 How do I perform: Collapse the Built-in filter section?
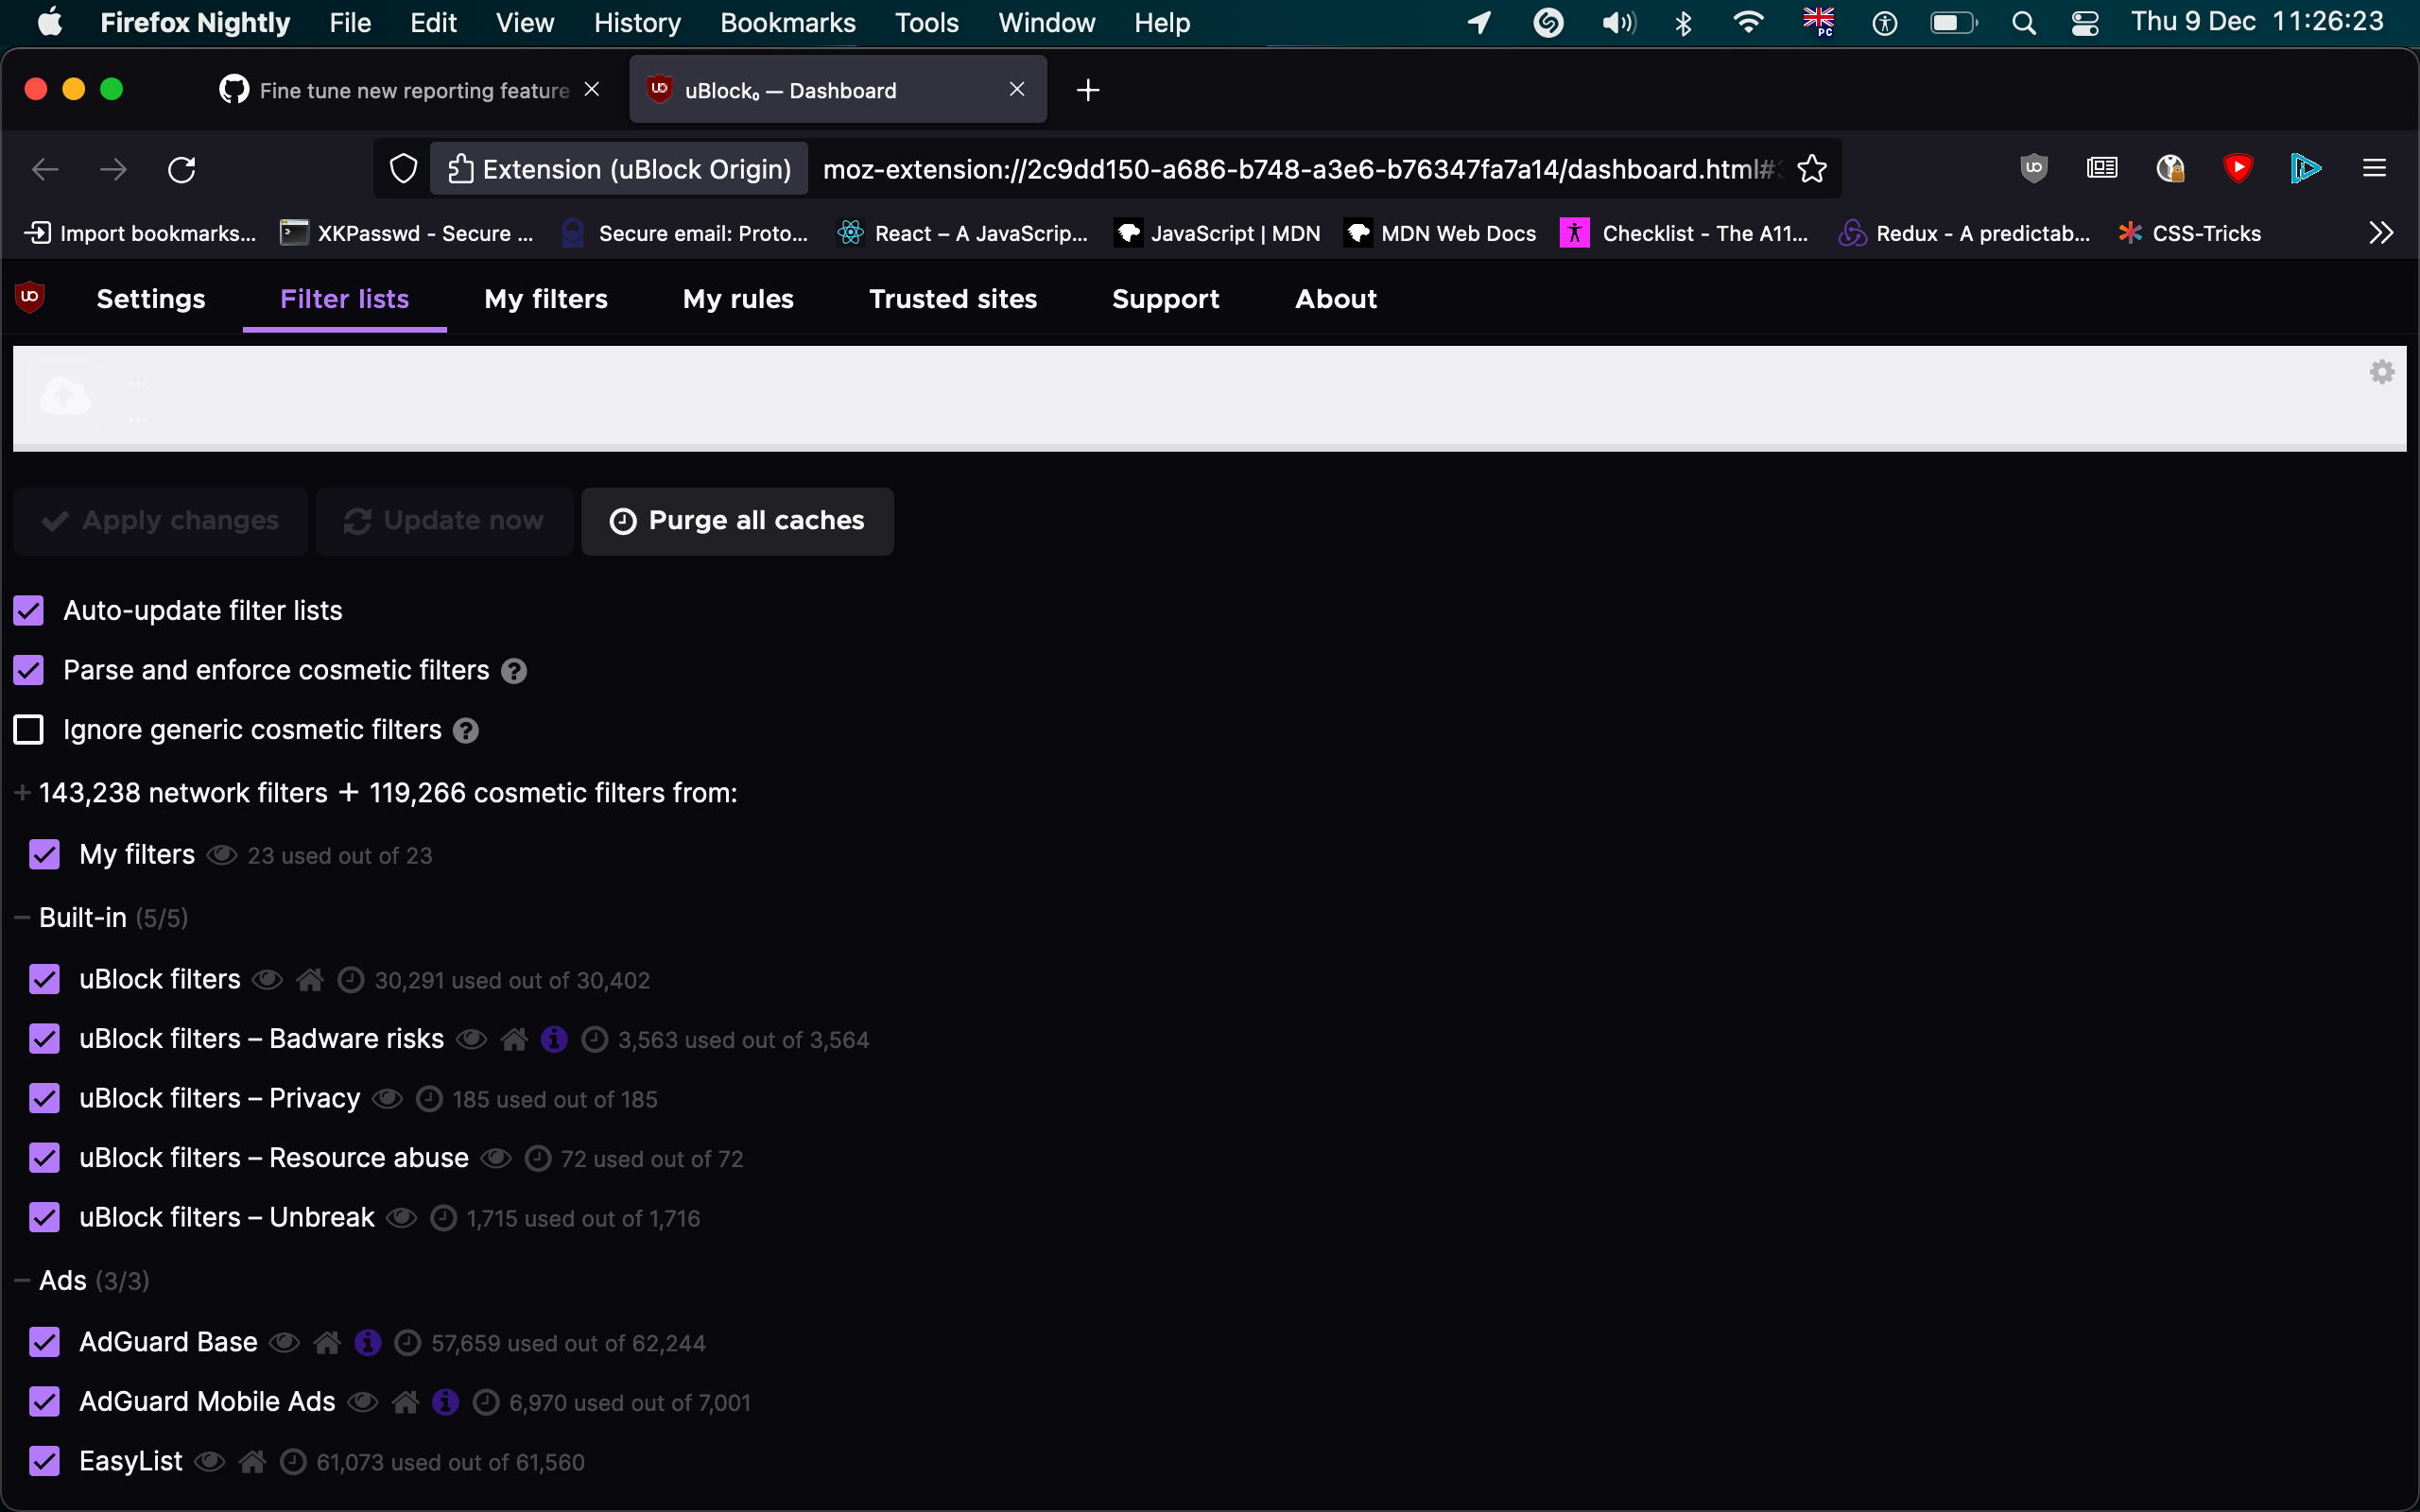21,917
